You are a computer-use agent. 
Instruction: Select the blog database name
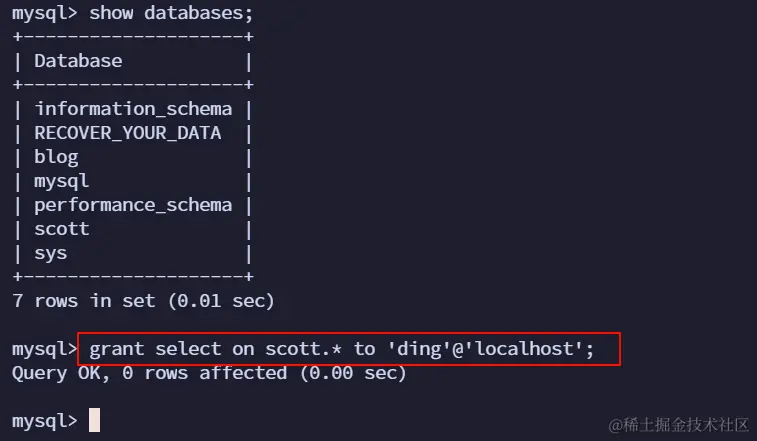coord(56,157)
